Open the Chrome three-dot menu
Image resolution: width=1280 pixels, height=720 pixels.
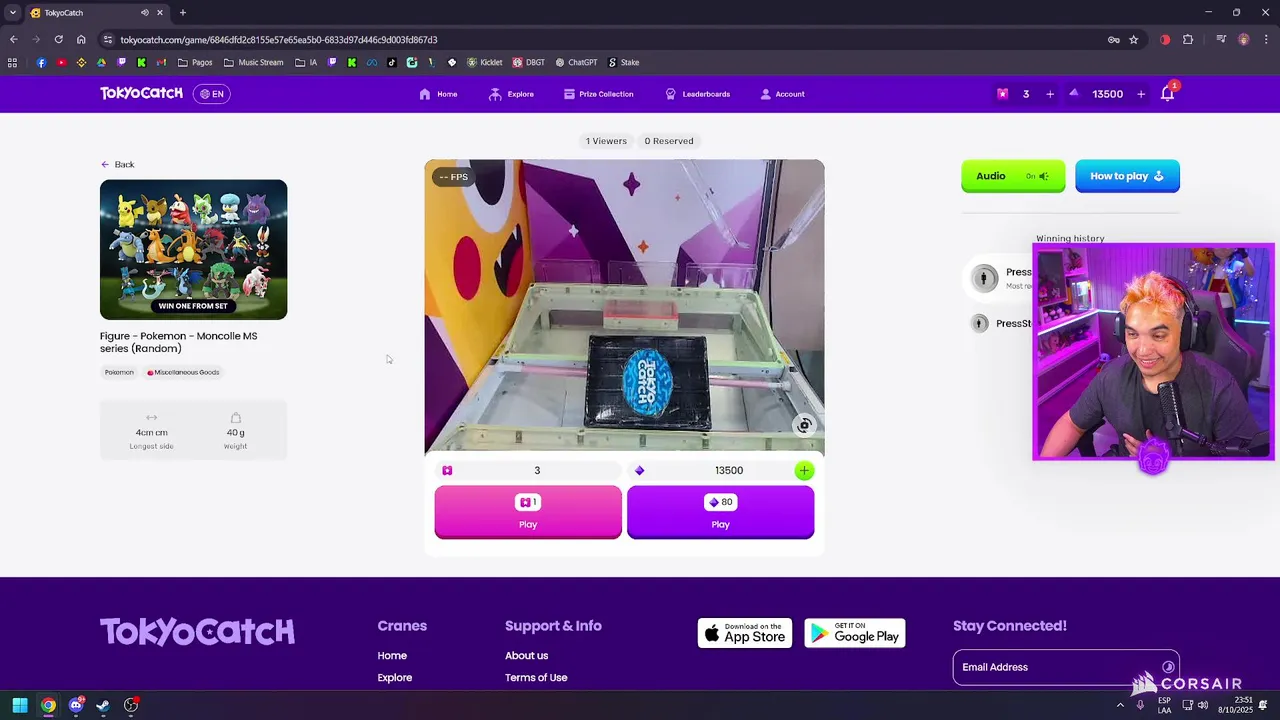coord(1265,40)
